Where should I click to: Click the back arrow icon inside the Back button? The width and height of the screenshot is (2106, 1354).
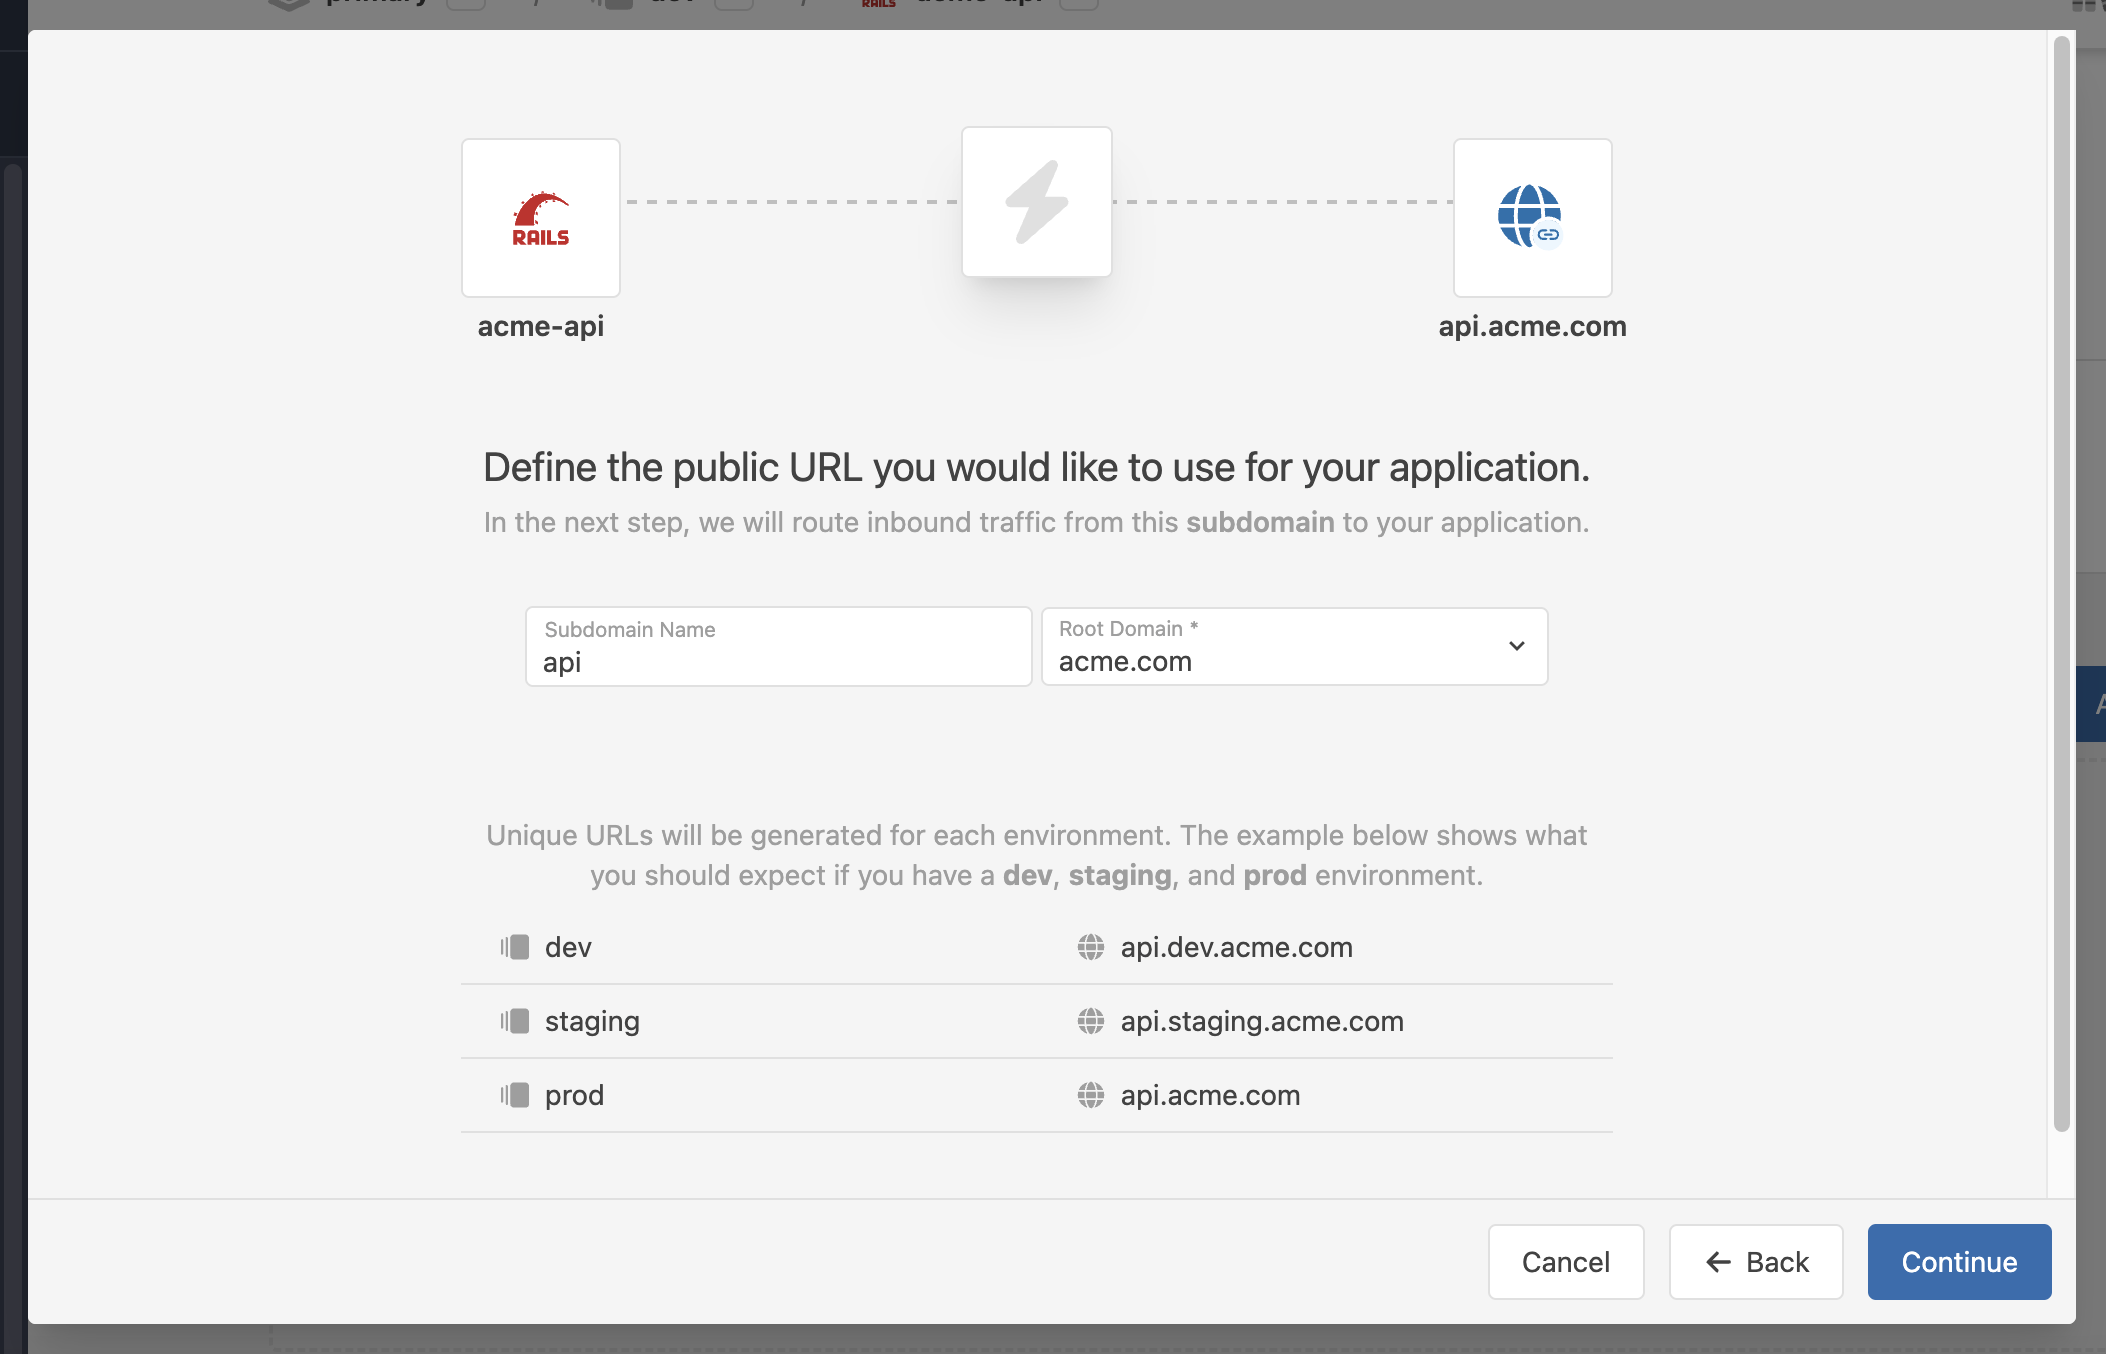coord(1716,1262)
